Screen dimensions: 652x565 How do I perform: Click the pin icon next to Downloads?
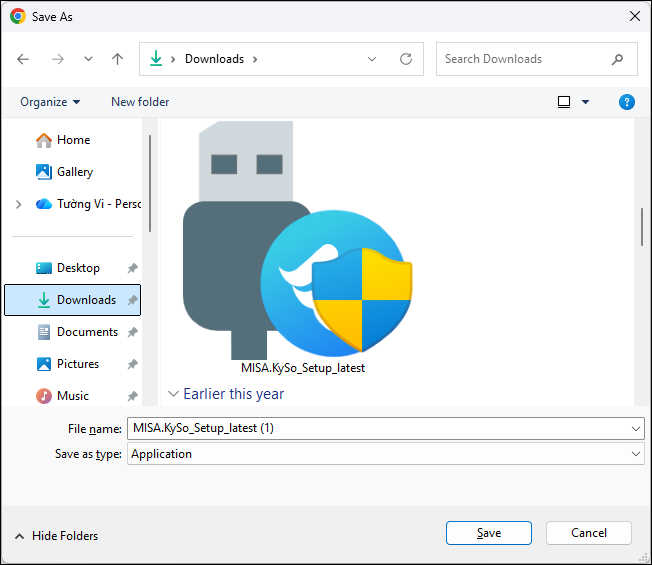click(132, 300)
